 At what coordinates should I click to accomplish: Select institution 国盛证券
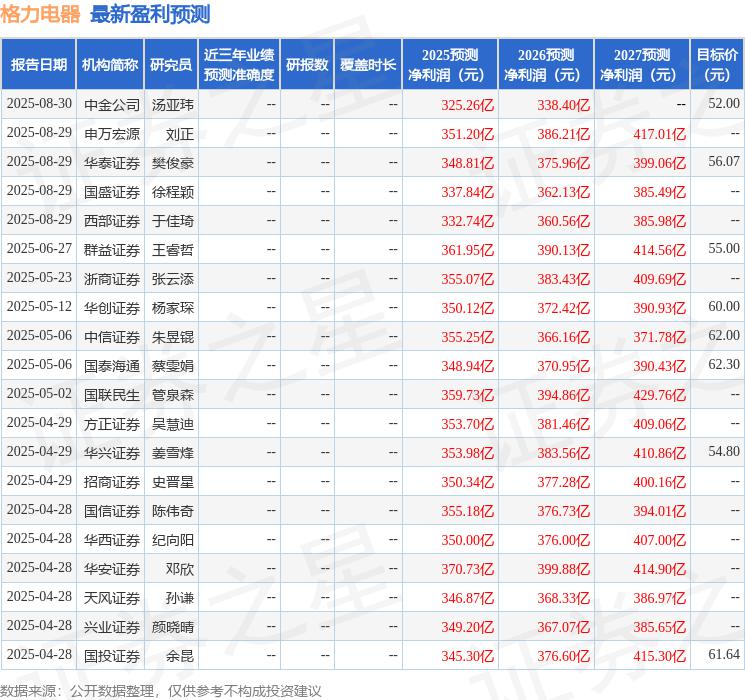click(112, 192)
